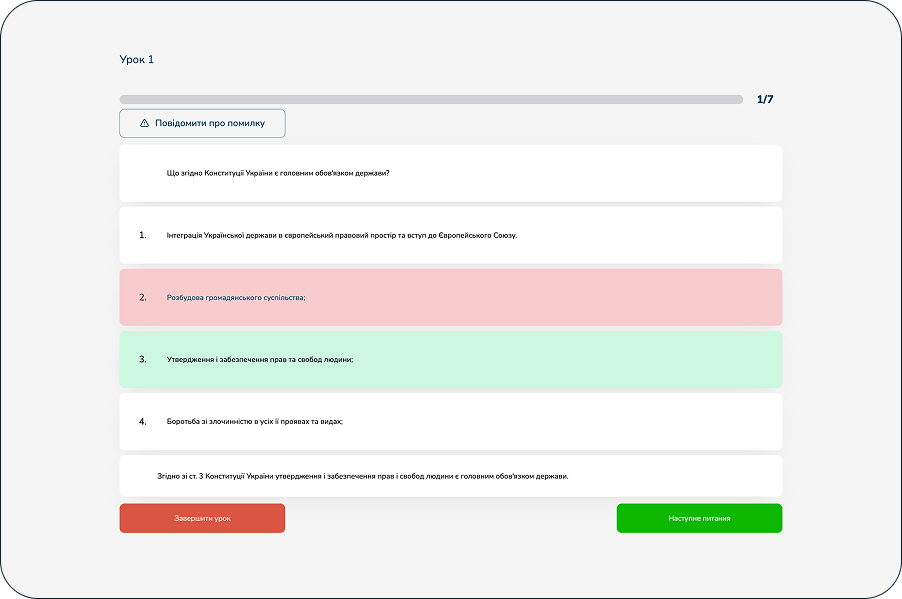Click the number "3." in the green row
This screenshot has width=902, height=599.
[x=142, y=359]
